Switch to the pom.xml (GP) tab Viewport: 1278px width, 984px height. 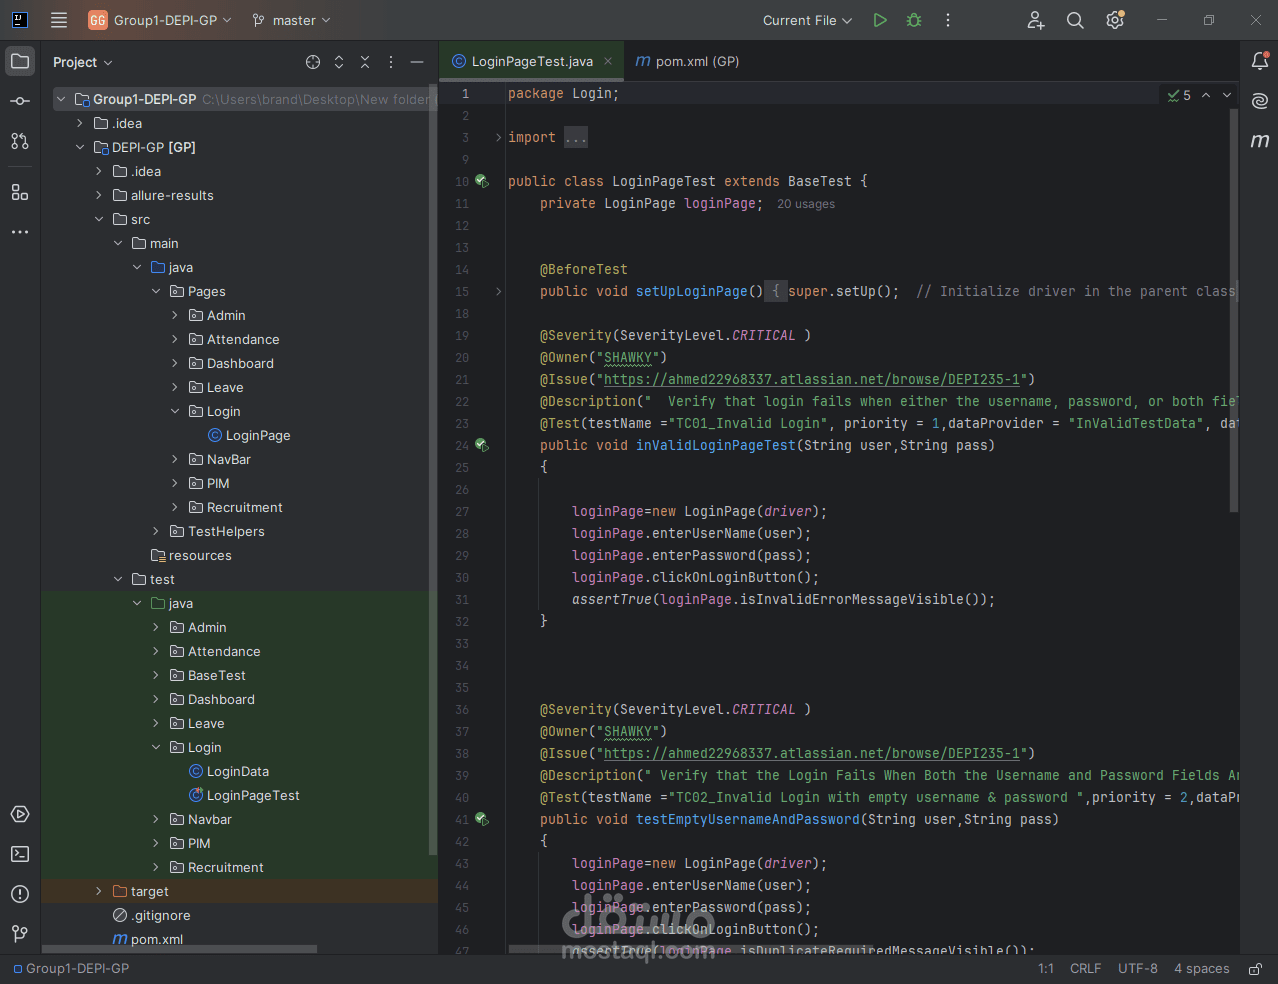click(688, 61)
